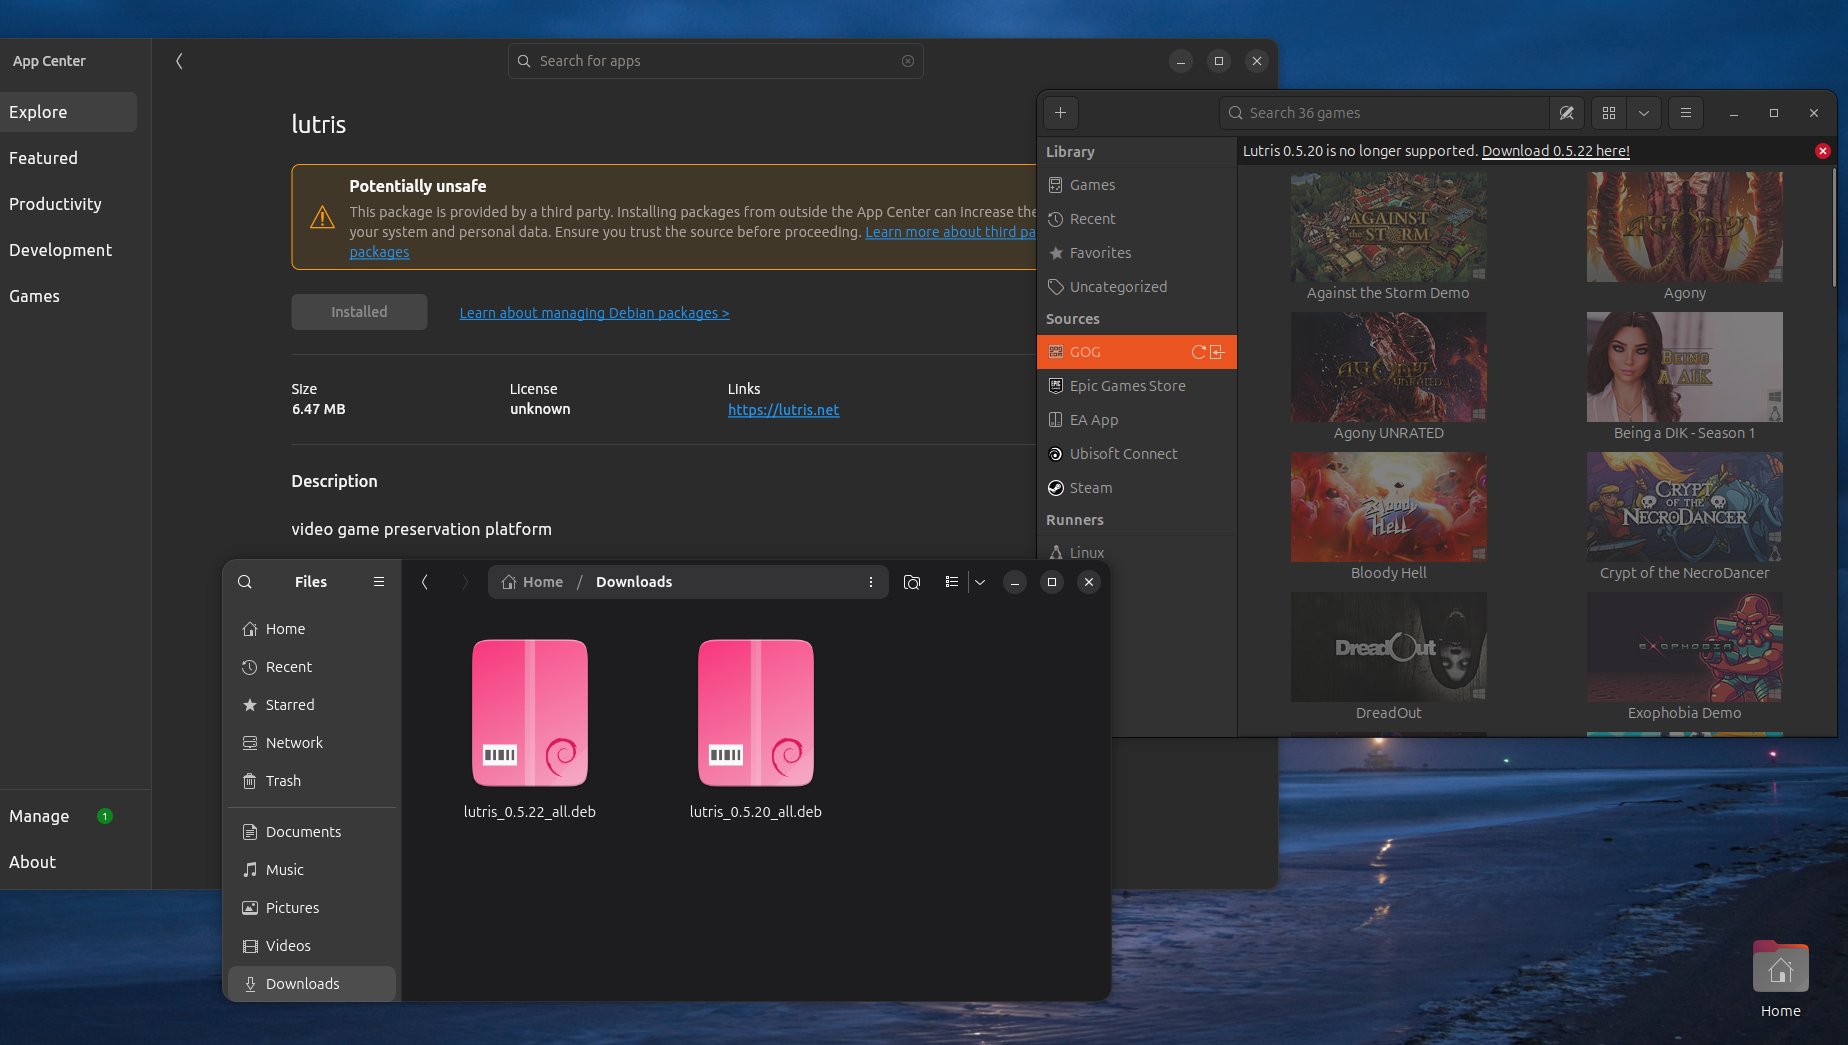Image resolution: width=1848 pixels, height=1045 pixels.
Task: Open the Lutris hamburger menu
Action: coord(1686,113)
